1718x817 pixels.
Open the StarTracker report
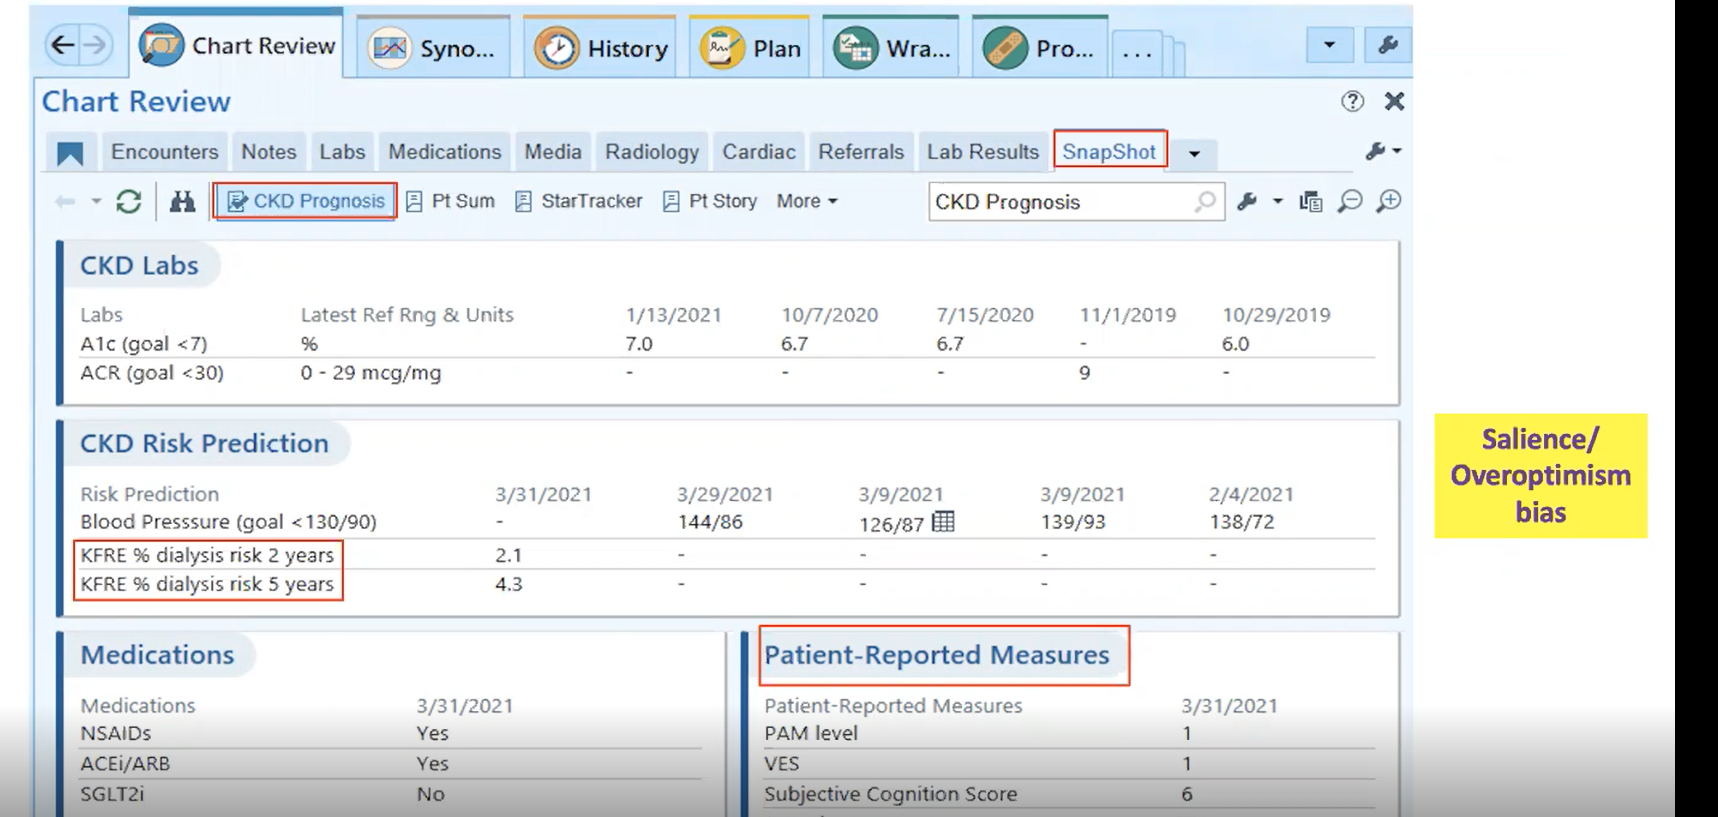579,201
